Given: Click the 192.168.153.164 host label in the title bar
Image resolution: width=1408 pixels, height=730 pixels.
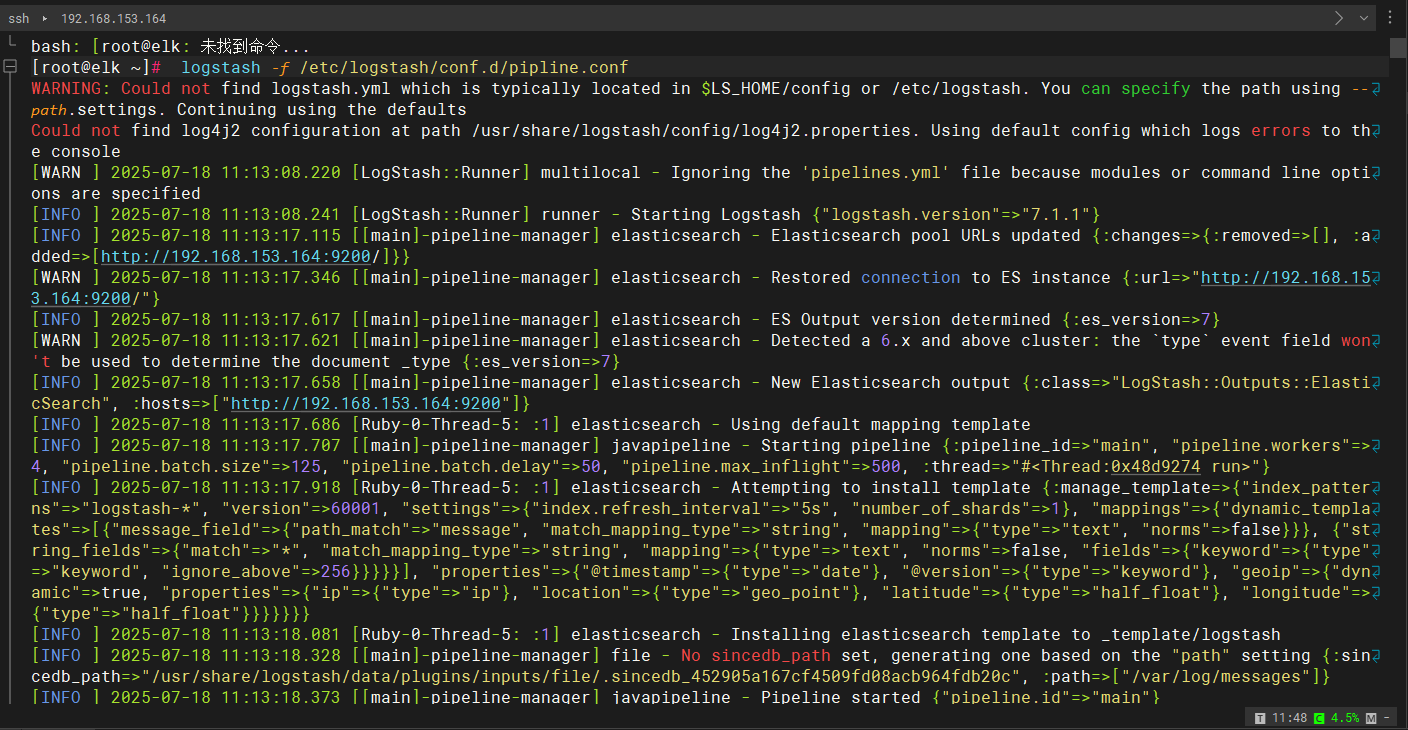Looking at the screenshot, I should click(113, 18).
